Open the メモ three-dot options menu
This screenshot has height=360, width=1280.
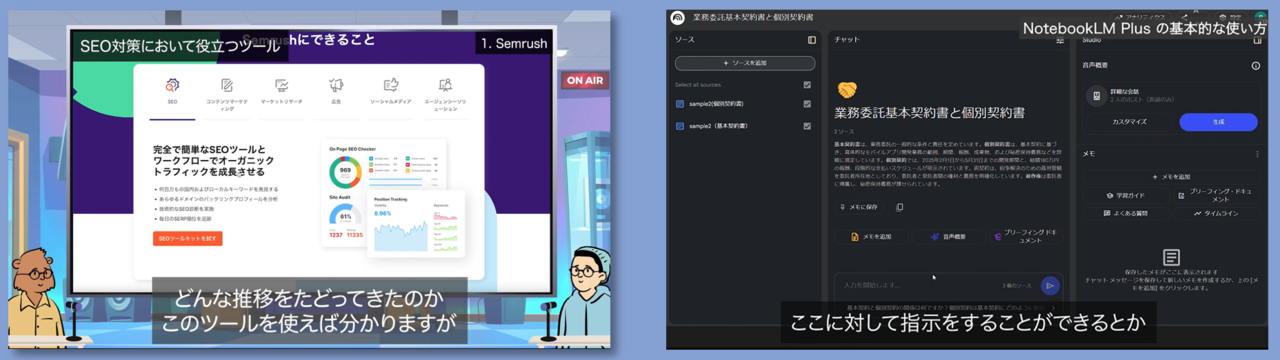point(1257,154)
